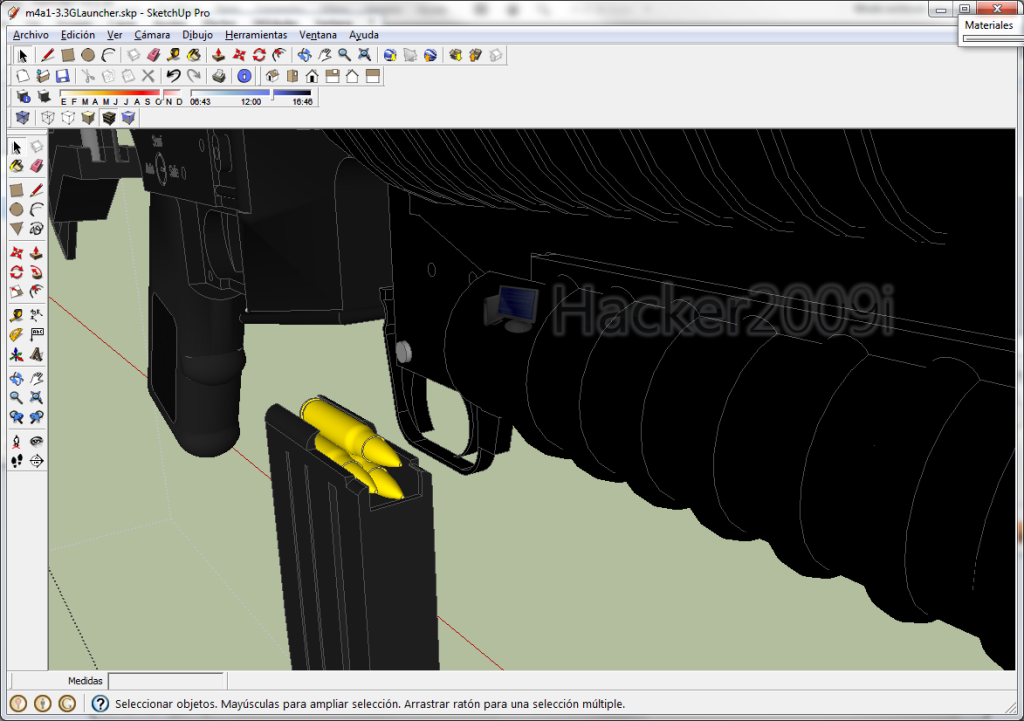This screenshot has width=1024, height=721.
Task: Open the Edición menu
Action: tap(78, 35)
